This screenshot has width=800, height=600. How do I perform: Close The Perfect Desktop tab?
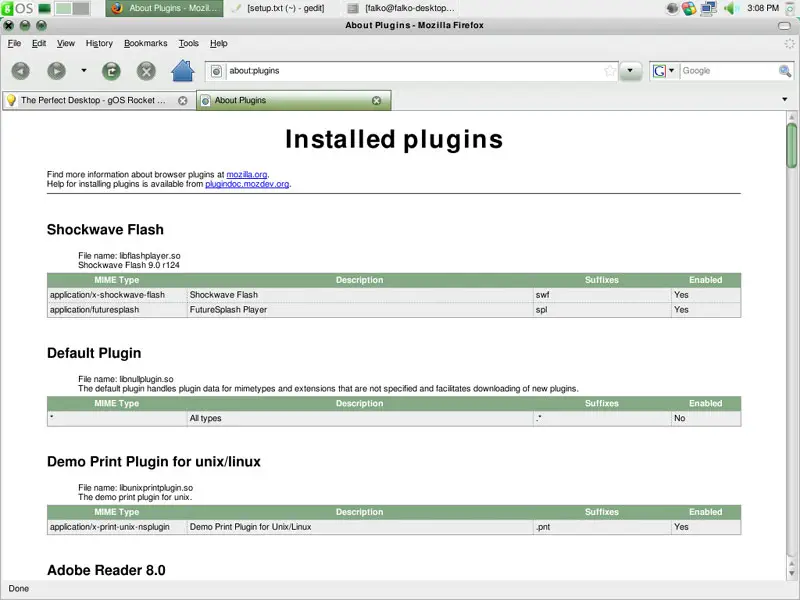click(x=183, y=101)
